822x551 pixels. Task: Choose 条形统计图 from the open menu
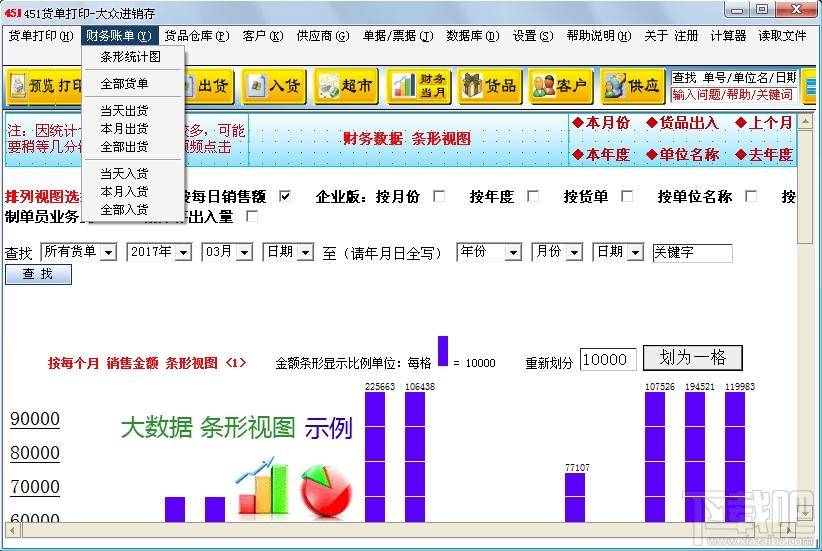[133, 57]
